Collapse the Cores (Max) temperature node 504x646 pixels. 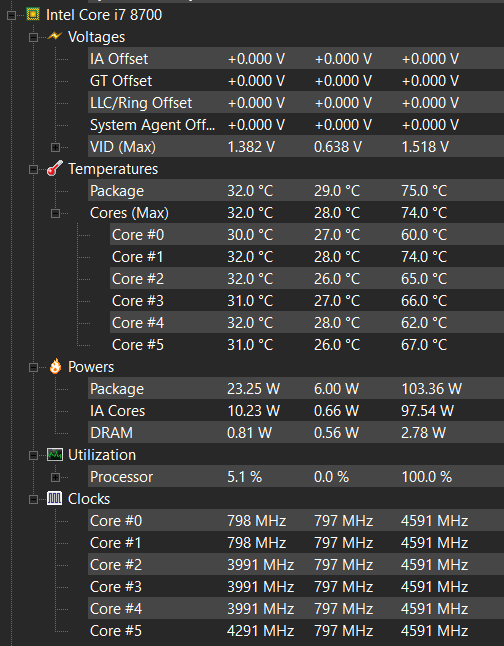click(55, 213)
